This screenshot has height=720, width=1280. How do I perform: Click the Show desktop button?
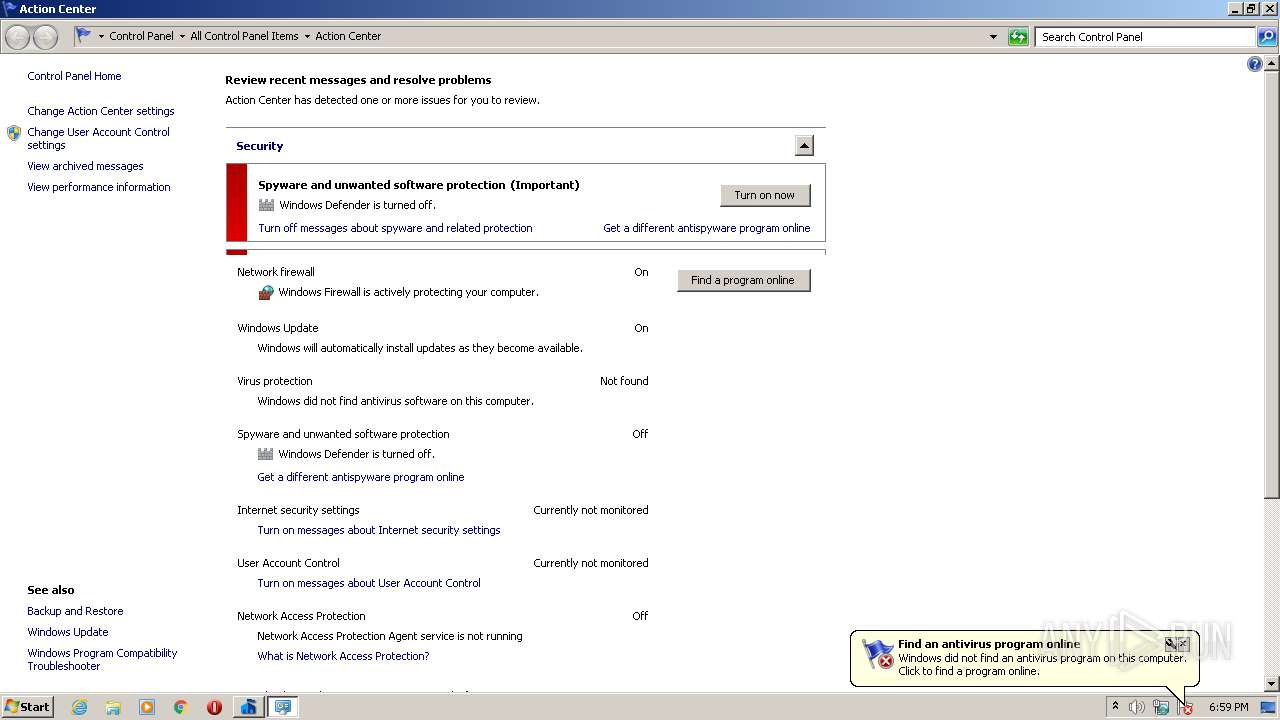[x=1268, y=707]
